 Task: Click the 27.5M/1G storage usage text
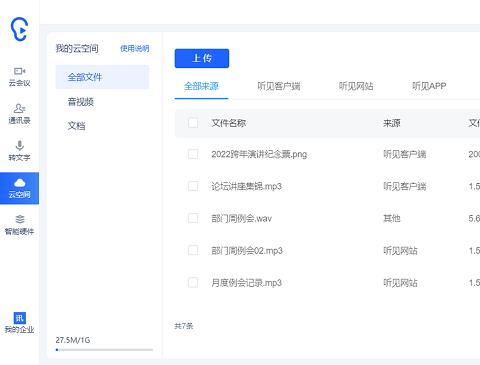pyautogui.click(x=73, y=340)
